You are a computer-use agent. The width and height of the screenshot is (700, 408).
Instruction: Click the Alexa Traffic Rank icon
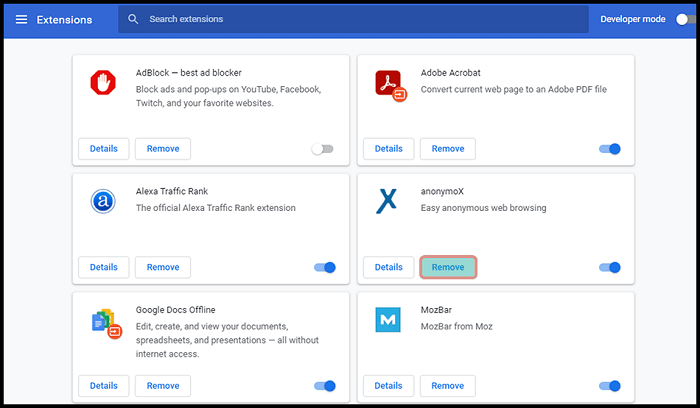(103, 201)
